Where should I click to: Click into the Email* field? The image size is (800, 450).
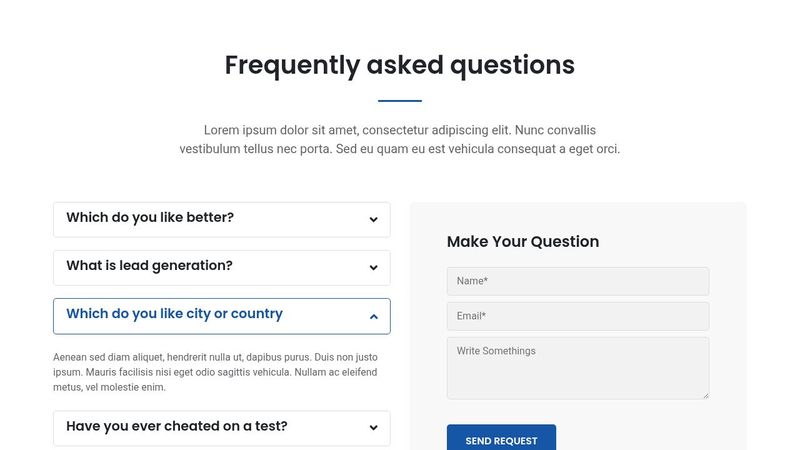577,316
